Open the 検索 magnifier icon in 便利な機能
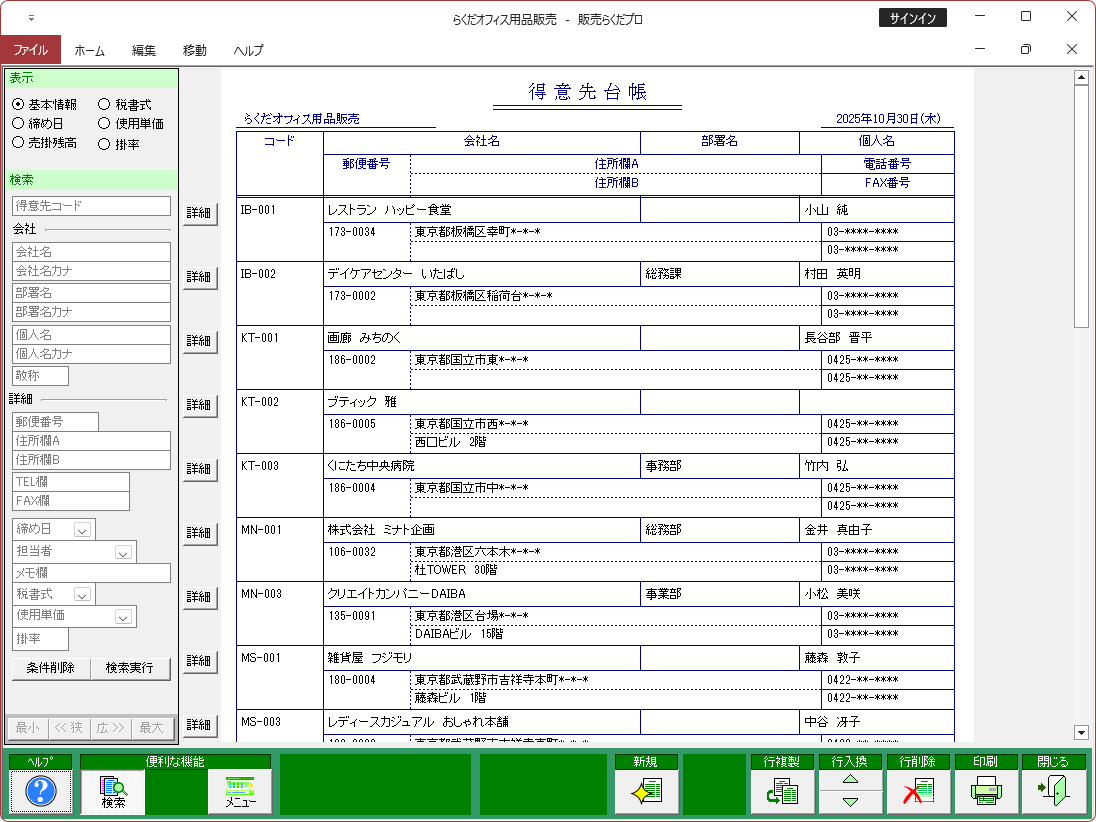This screenshot has height=822, width=1096. (113, 791)
